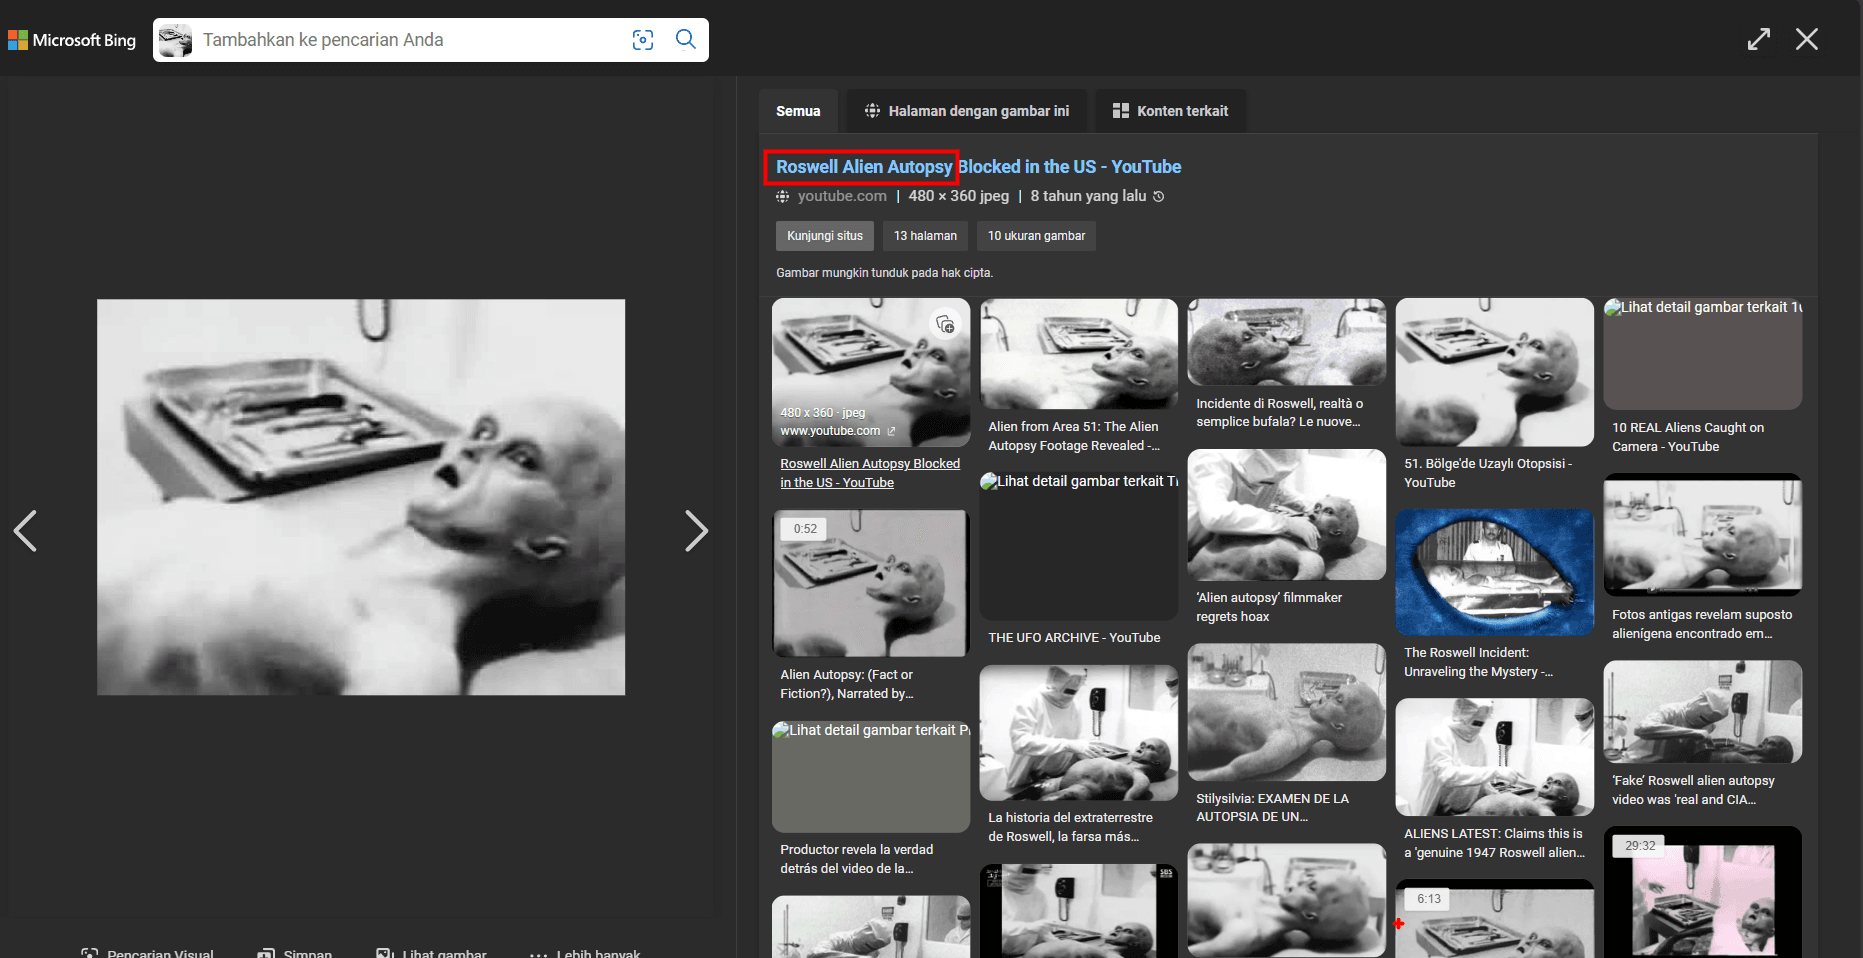Switch to the 'Halaman dengan gambar ini' tab
This screenshot has width=1863, height=958.
pos(966,111)
